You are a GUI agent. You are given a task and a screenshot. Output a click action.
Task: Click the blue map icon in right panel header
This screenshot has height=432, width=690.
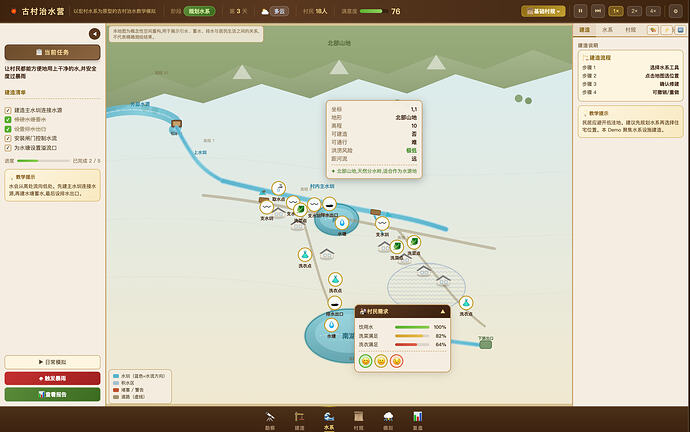click(x=680, y=30)
